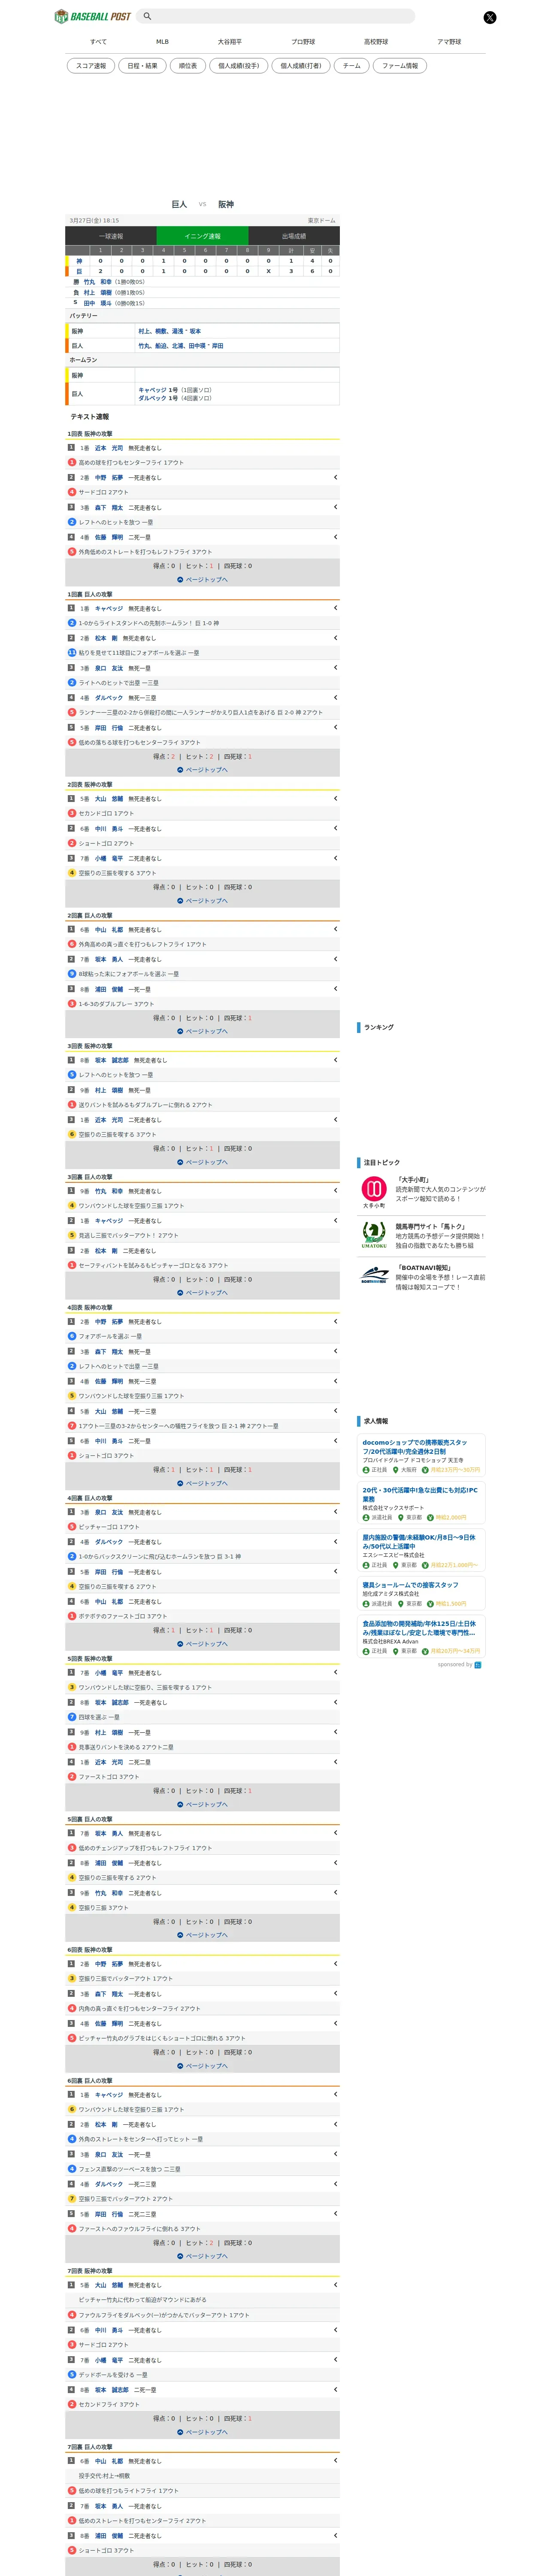The image size is (551, 2576).
Task: Expand 6番 中山 礼都 at-bat in 2回裏
Action: pos(335,929)
